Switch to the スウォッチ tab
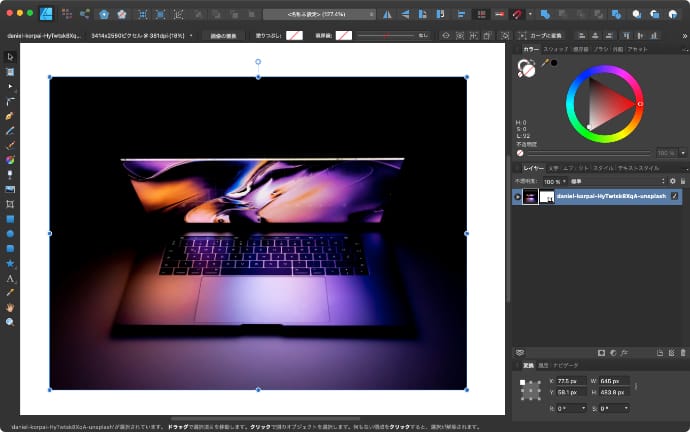Image resolution: width=690 pixels, height=432 pixels. coord(556,48)
